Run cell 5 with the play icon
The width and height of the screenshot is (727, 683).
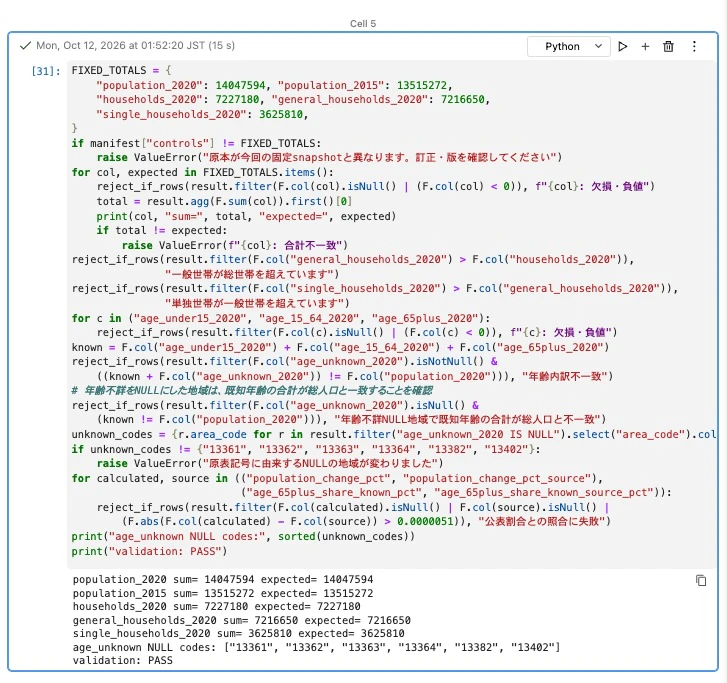click(x=623, y=46)
